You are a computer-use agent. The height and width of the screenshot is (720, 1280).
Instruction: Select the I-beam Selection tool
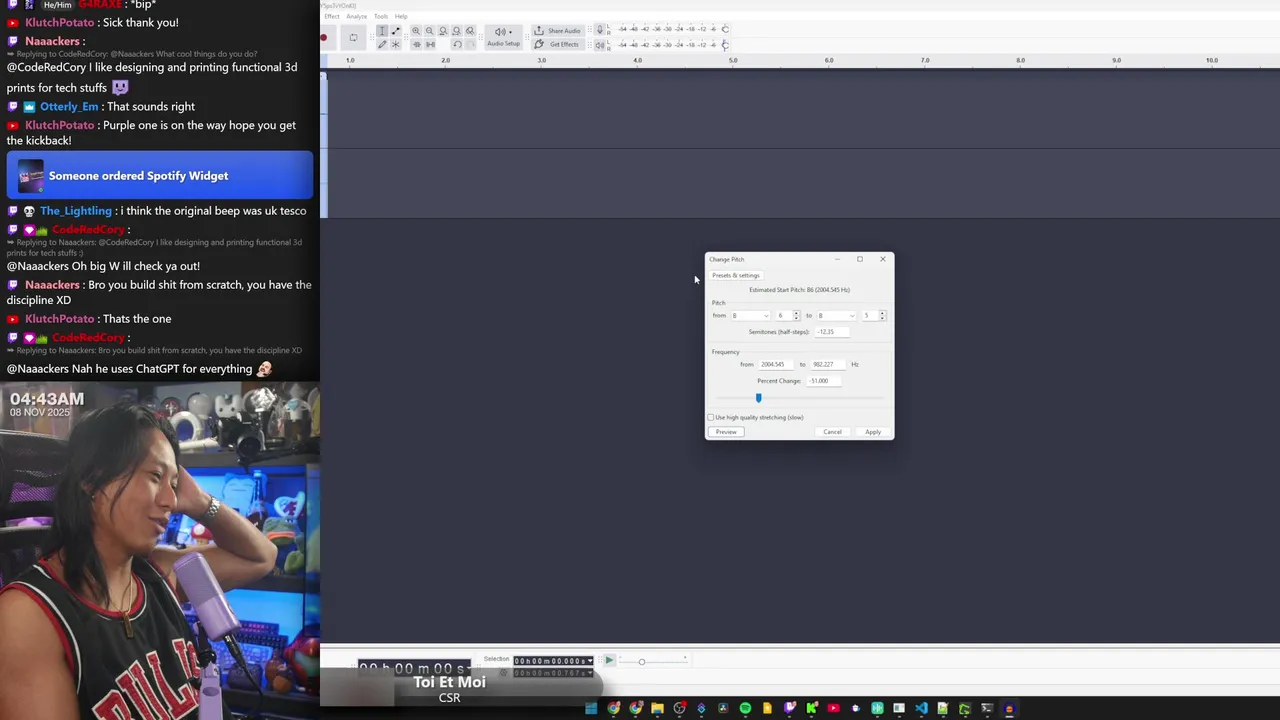pos(382,31)
